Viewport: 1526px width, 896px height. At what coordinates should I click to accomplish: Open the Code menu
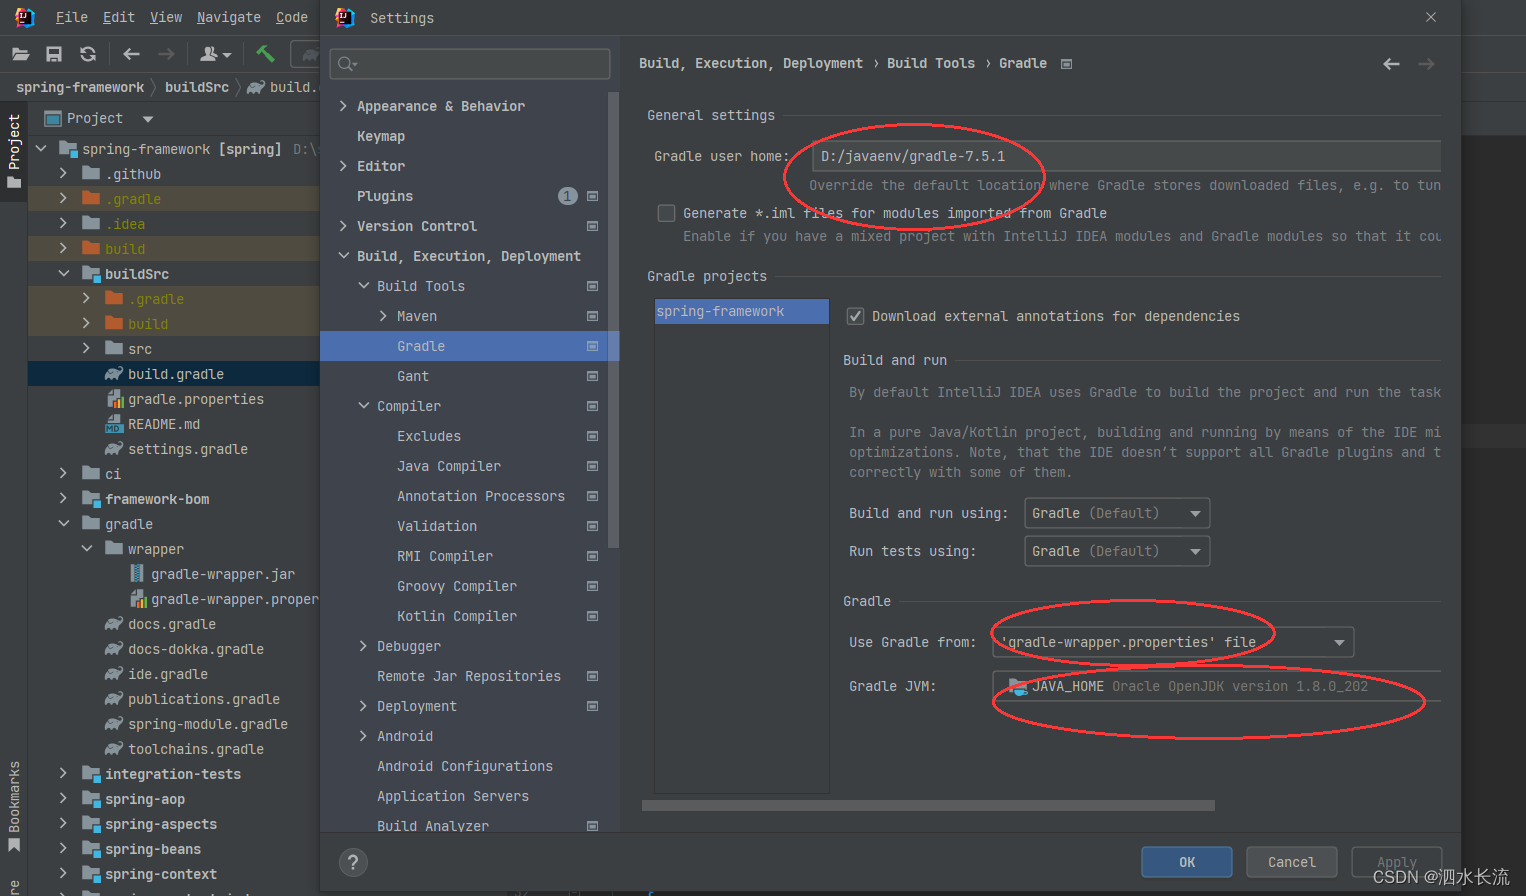tap(292, 17)
